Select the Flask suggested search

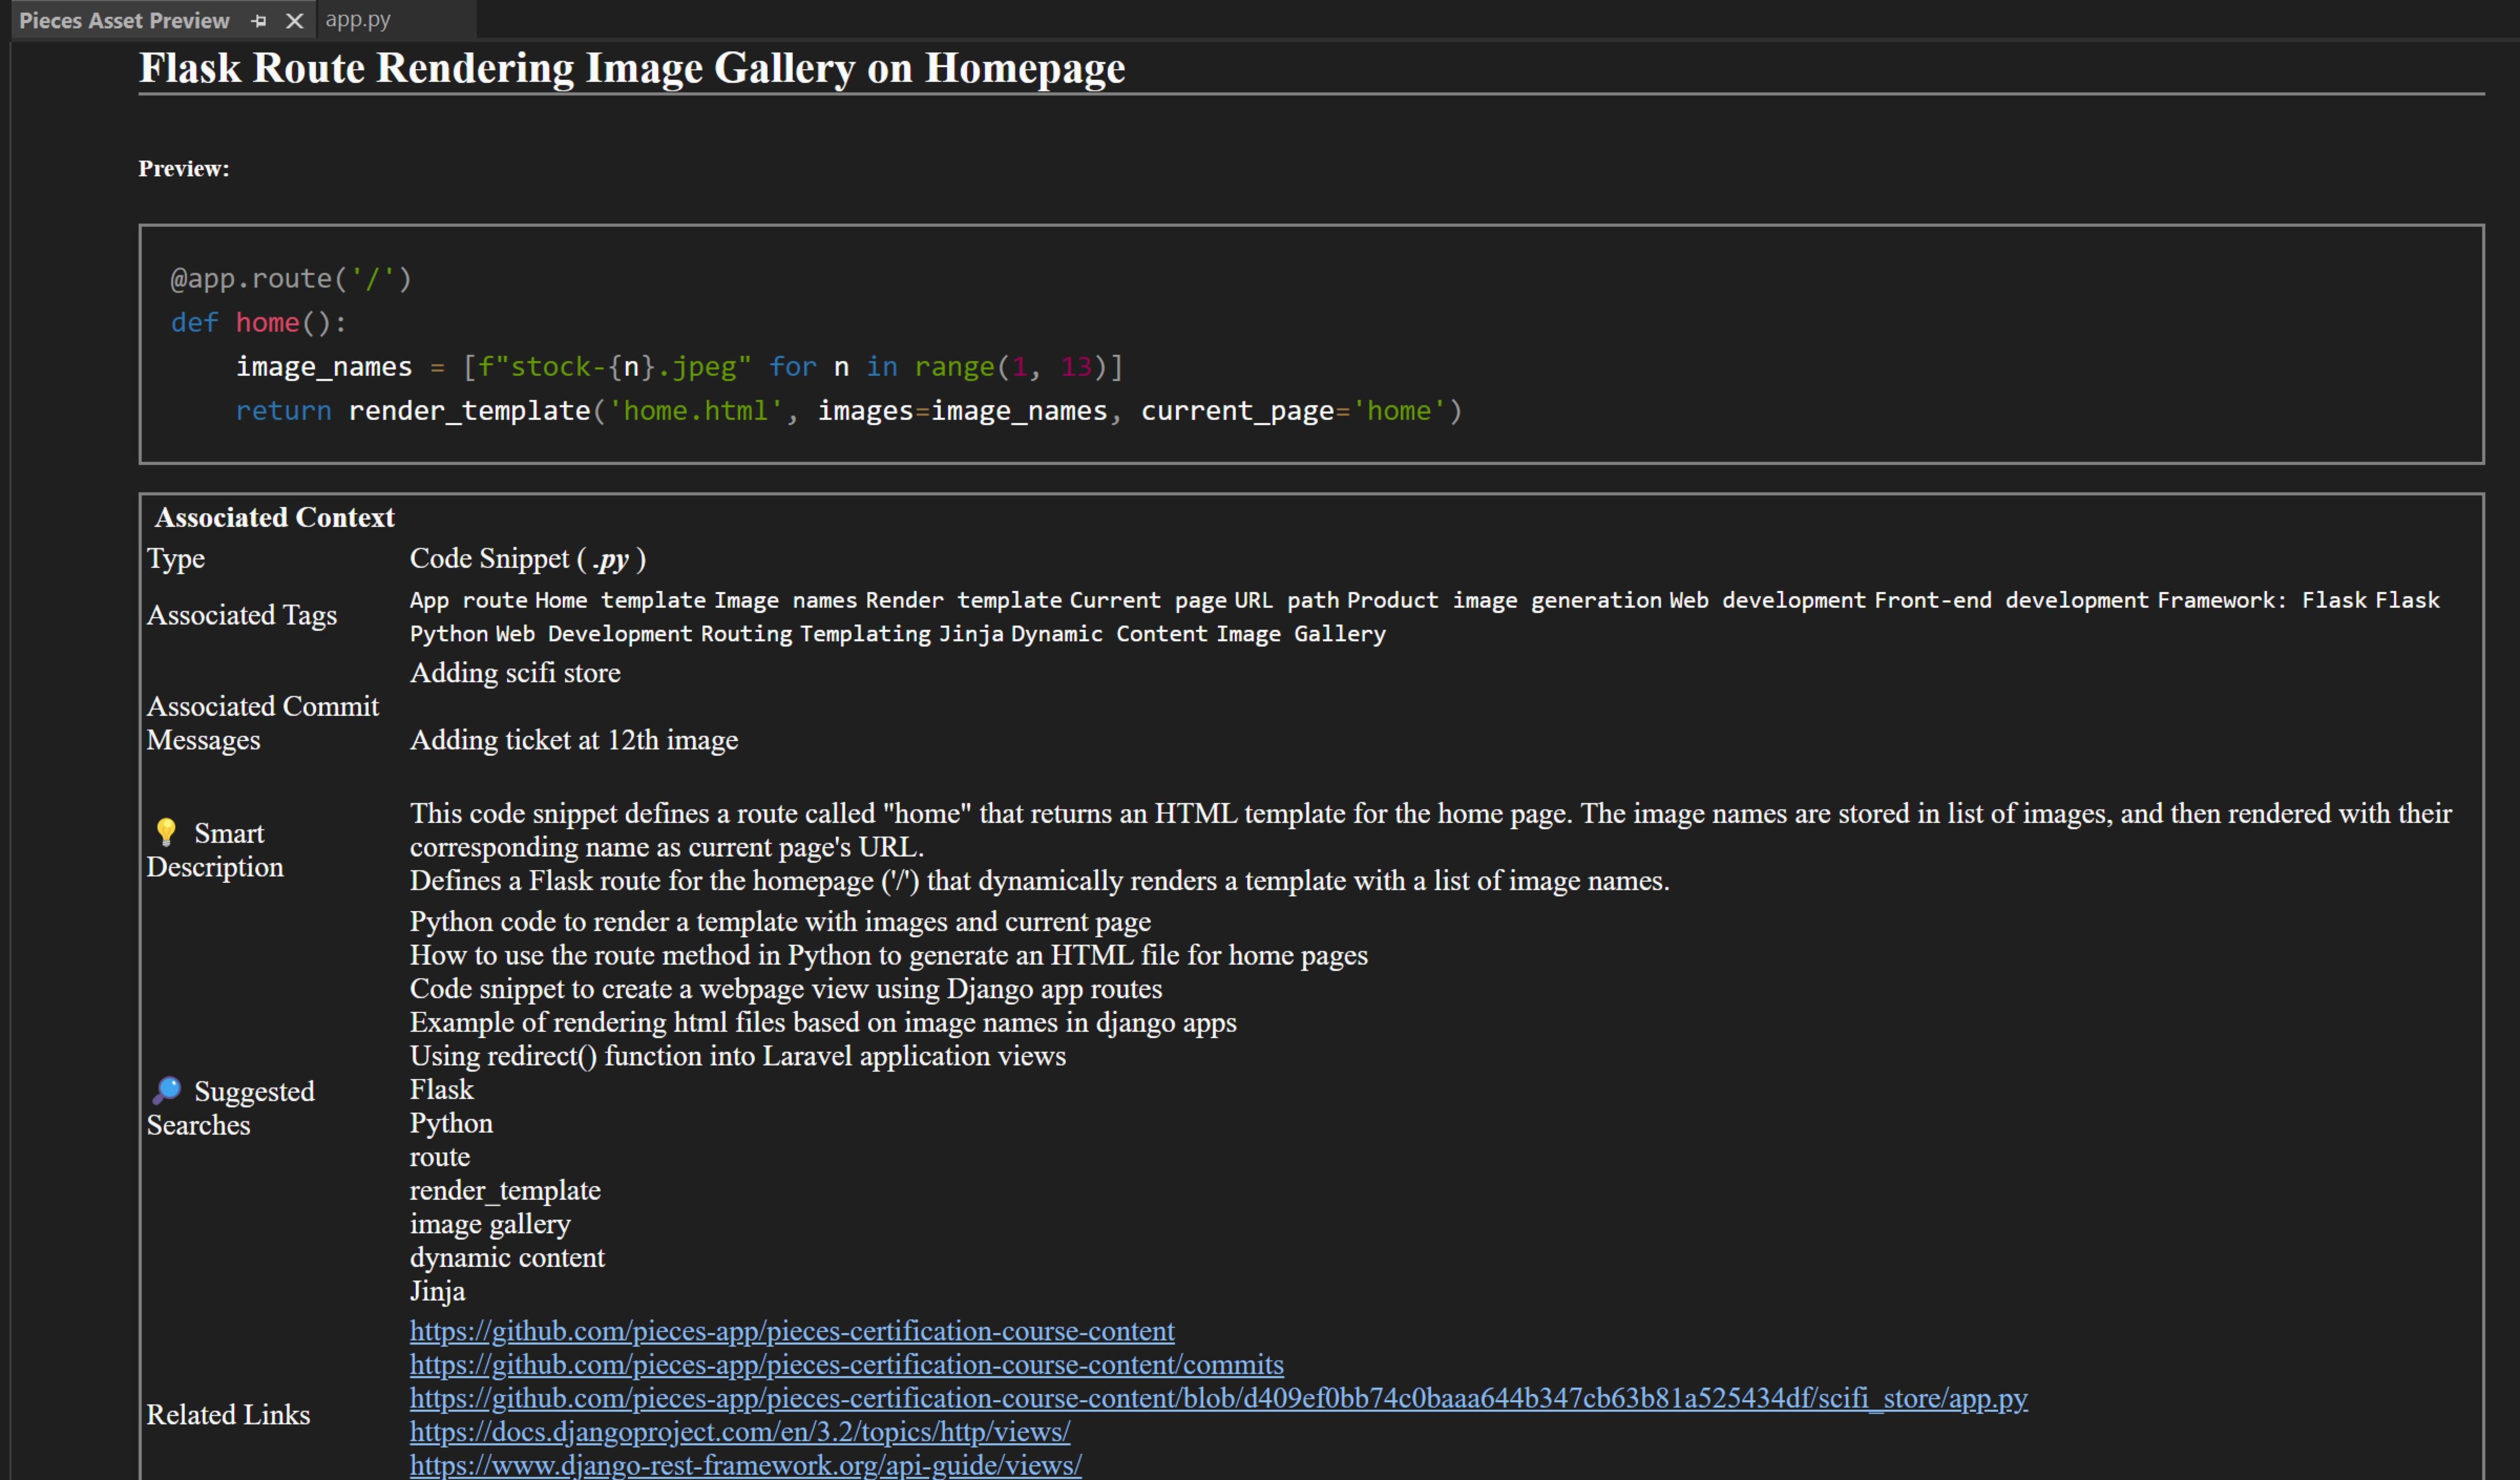coord(441,1089)
